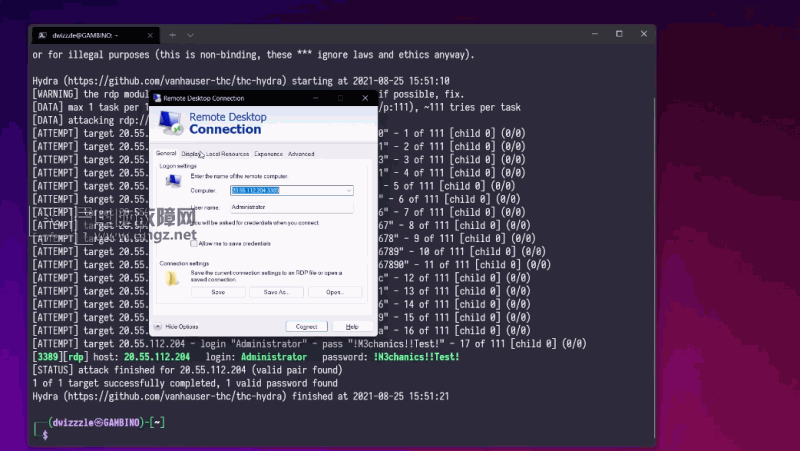Close the terminal window
800x451 pixels.
pos(644,34)
